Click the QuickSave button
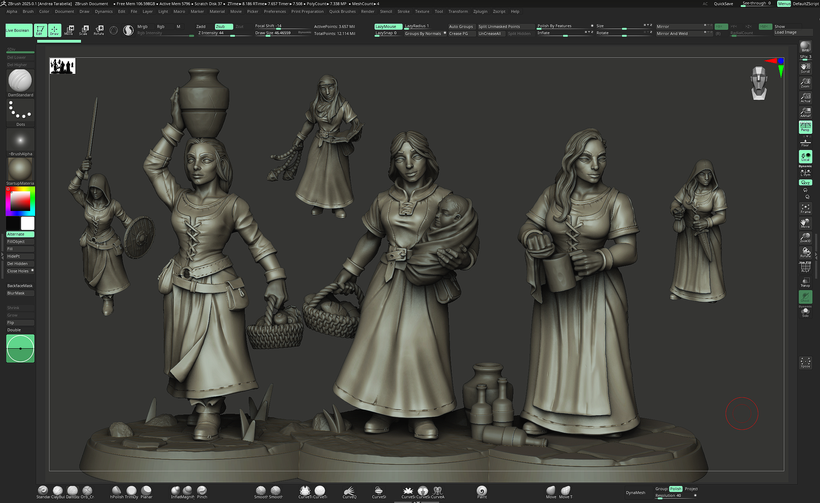This screenshot has height=503, width=820. [x=724, y=4]
